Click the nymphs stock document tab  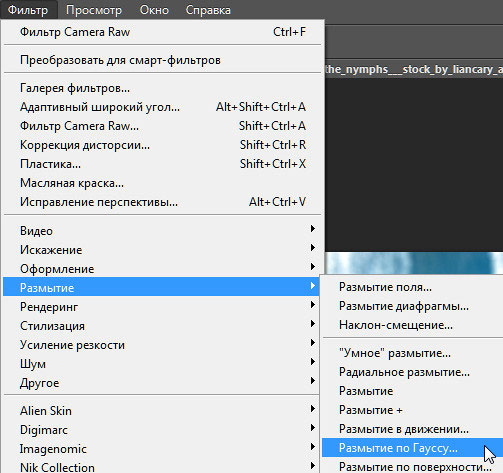pos(414,69)
